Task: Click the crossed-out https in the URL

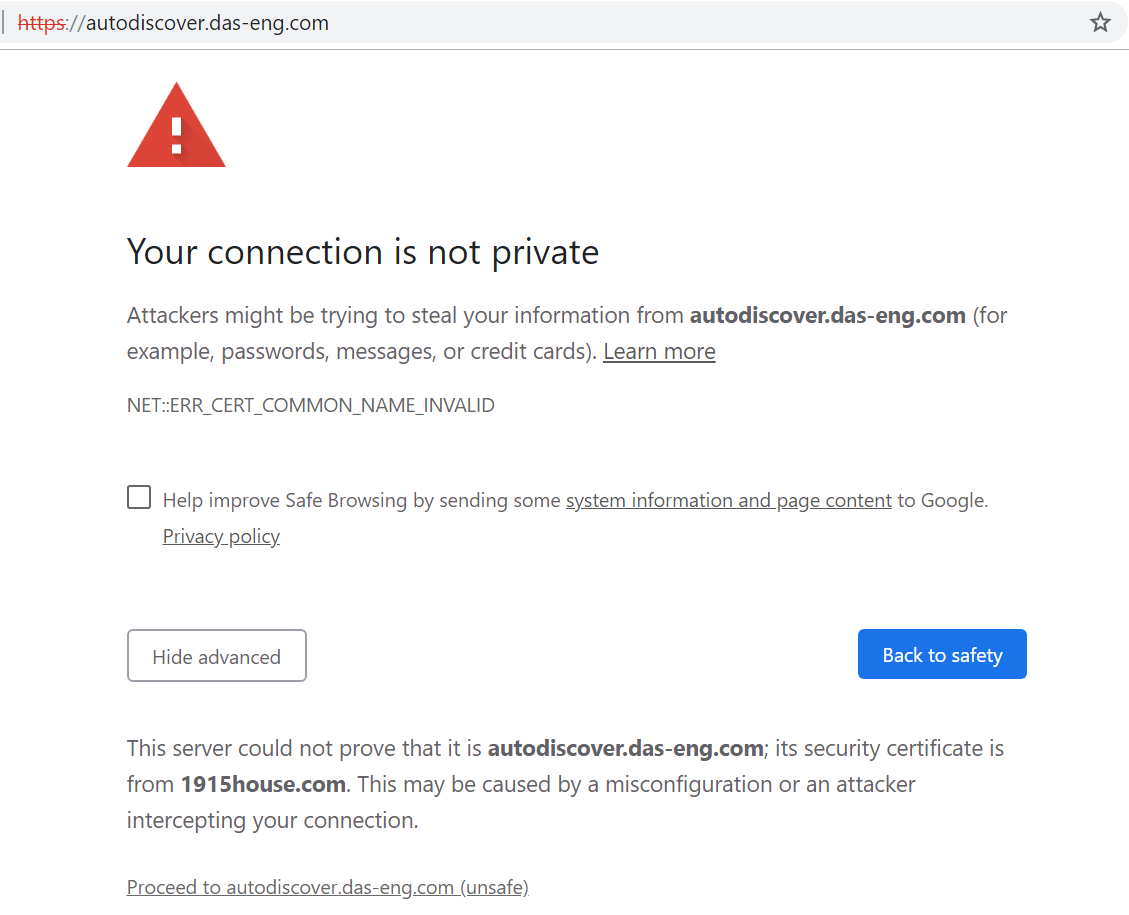Action: pyautogui.click(x=40, y=23)
